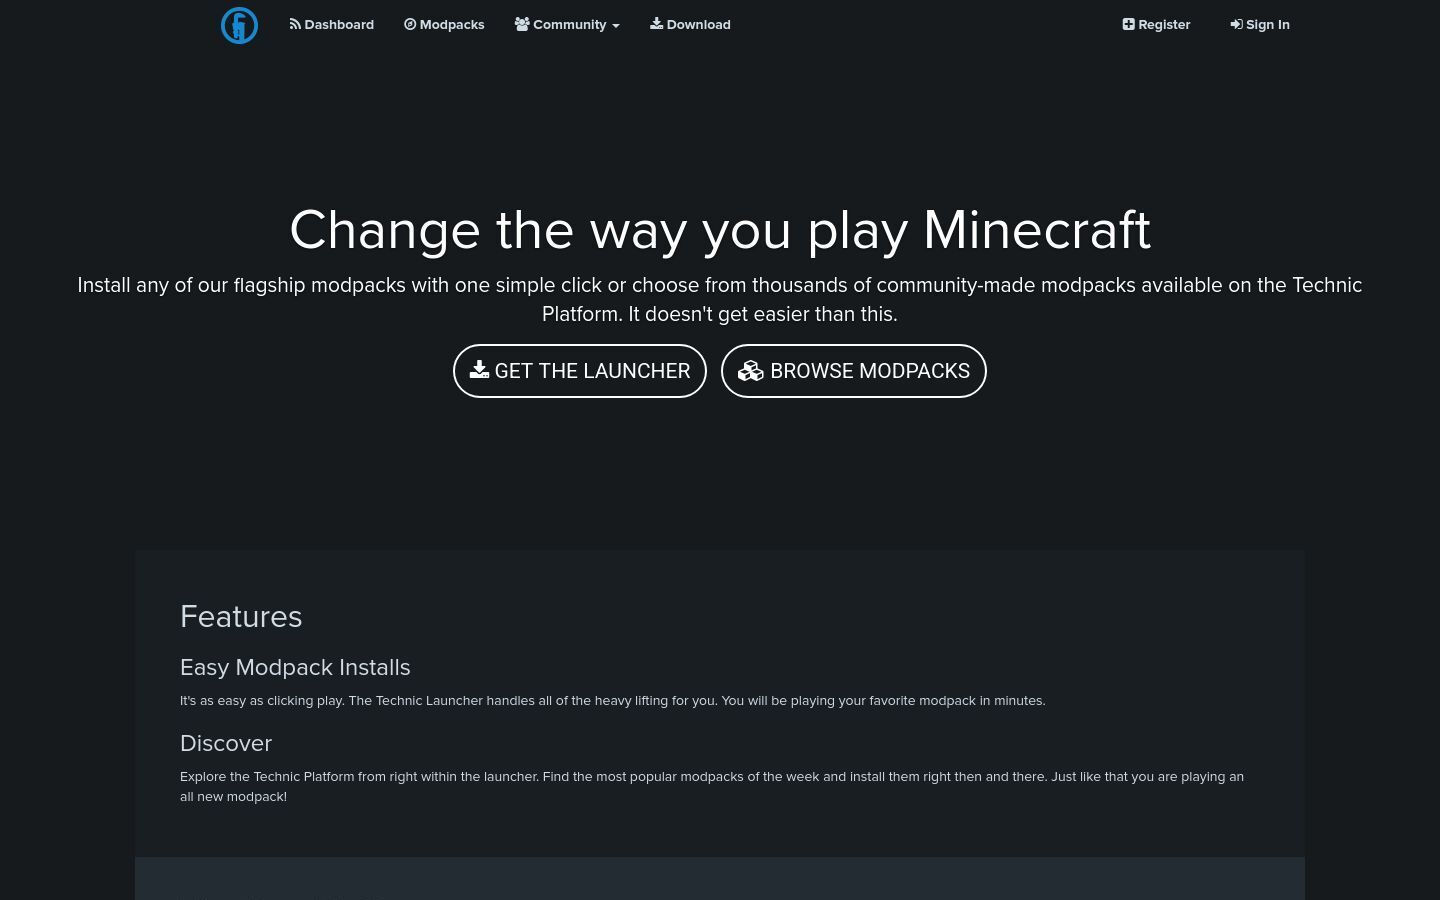
Task: Open the Download nav link
Action: [690, 25]
